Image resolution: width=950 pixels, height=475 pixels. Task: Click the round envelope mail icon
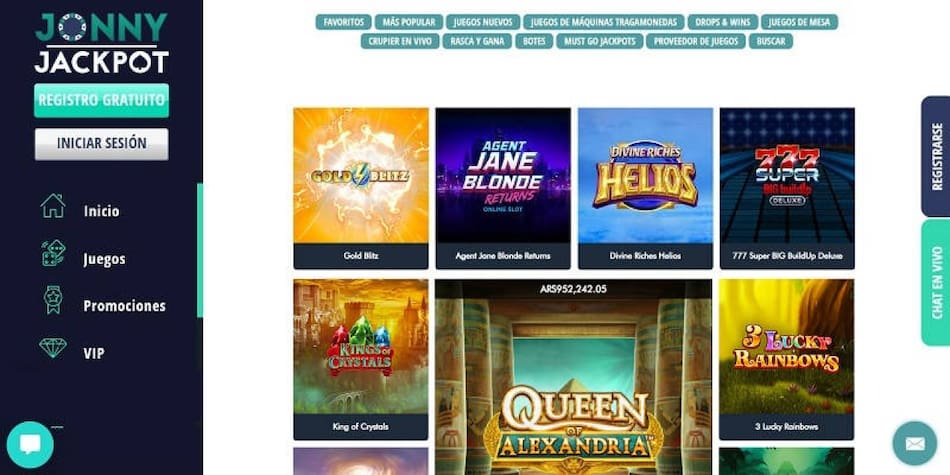(915, 443)
